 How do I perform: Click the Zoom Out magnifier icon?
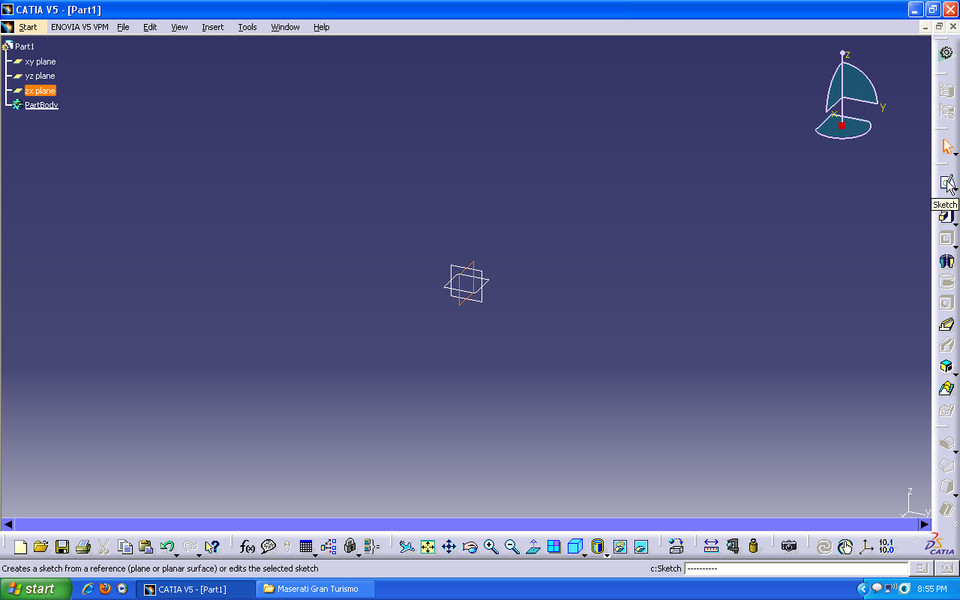click(x=512, y=547)
